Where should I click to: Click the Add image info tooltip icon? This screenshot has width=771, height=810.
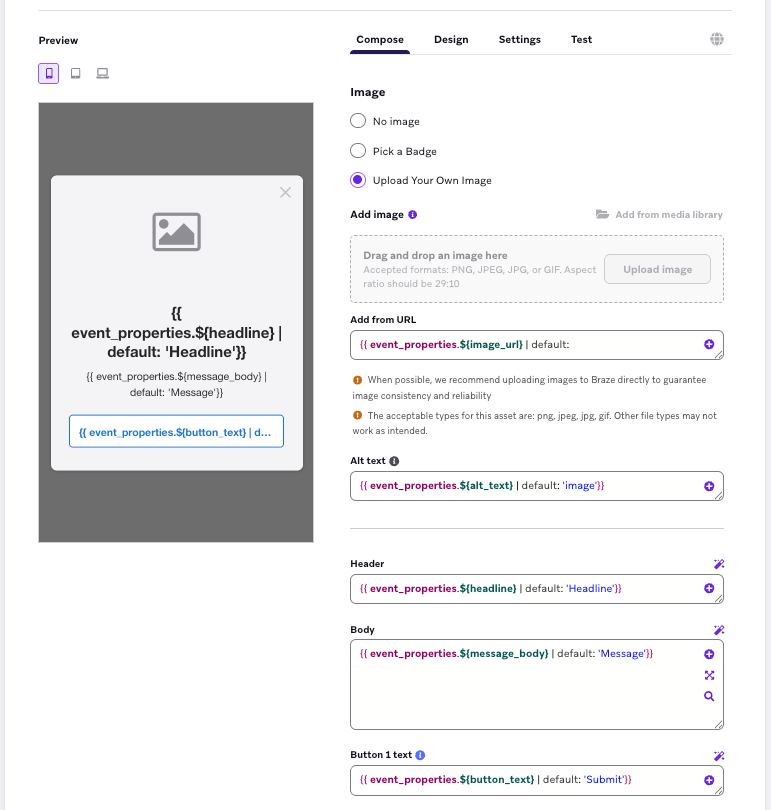click(x=413, y=215)
